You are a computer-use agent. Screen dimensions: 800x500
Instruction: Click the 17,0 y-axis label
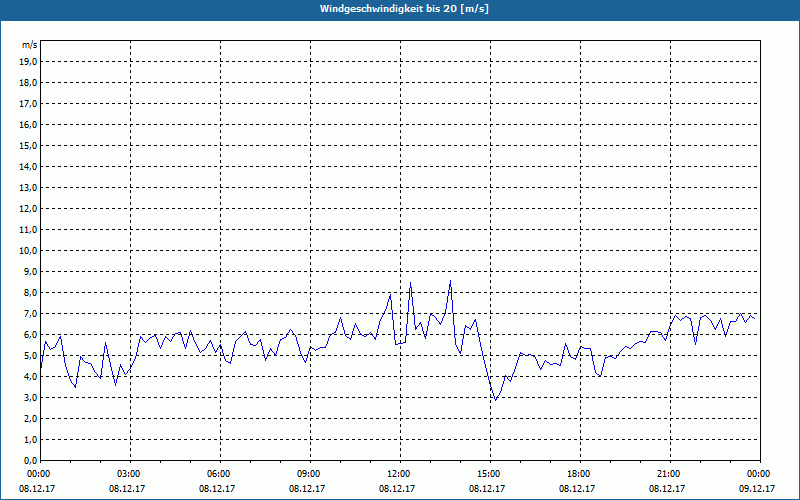29,104
